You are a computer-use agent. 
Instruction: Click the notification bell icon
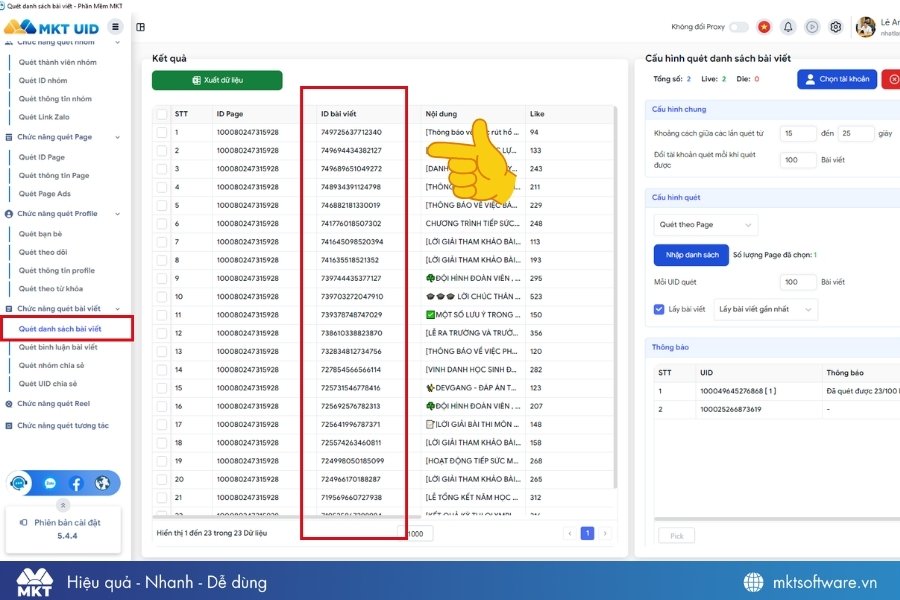pos(788,27)
